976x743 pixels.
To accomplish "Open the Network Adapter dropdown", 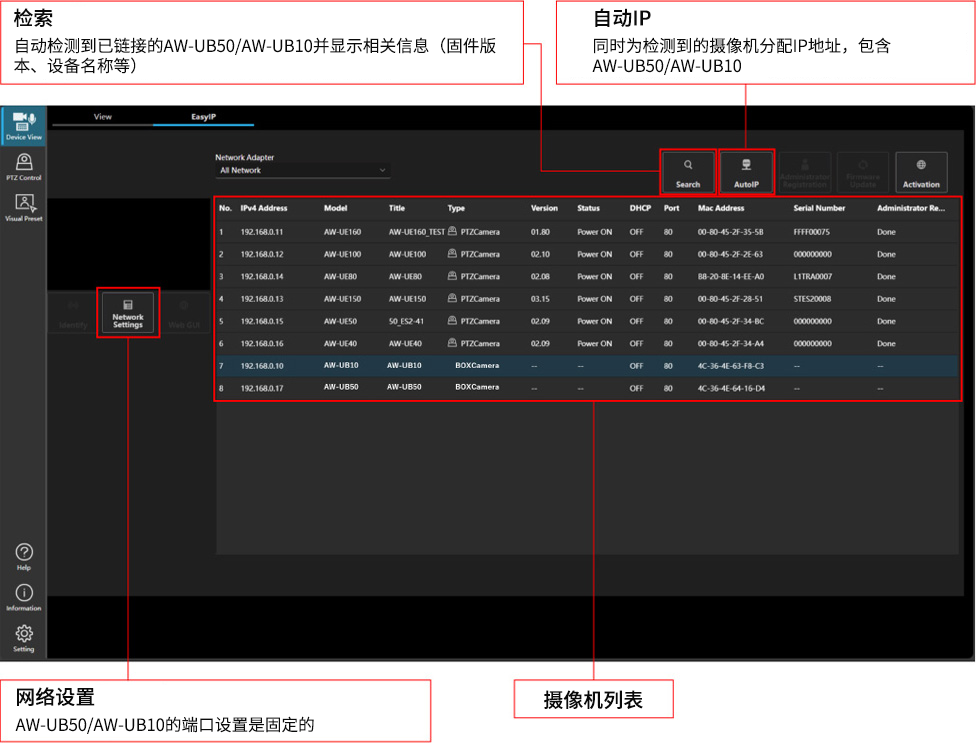I will 303,170.
